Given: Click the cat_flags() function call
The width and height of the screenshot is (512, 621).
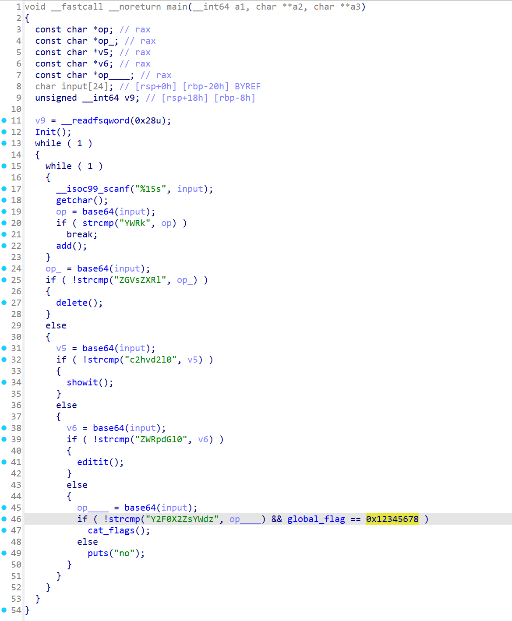Looking at the screenshot, I should tap(119, 530).
